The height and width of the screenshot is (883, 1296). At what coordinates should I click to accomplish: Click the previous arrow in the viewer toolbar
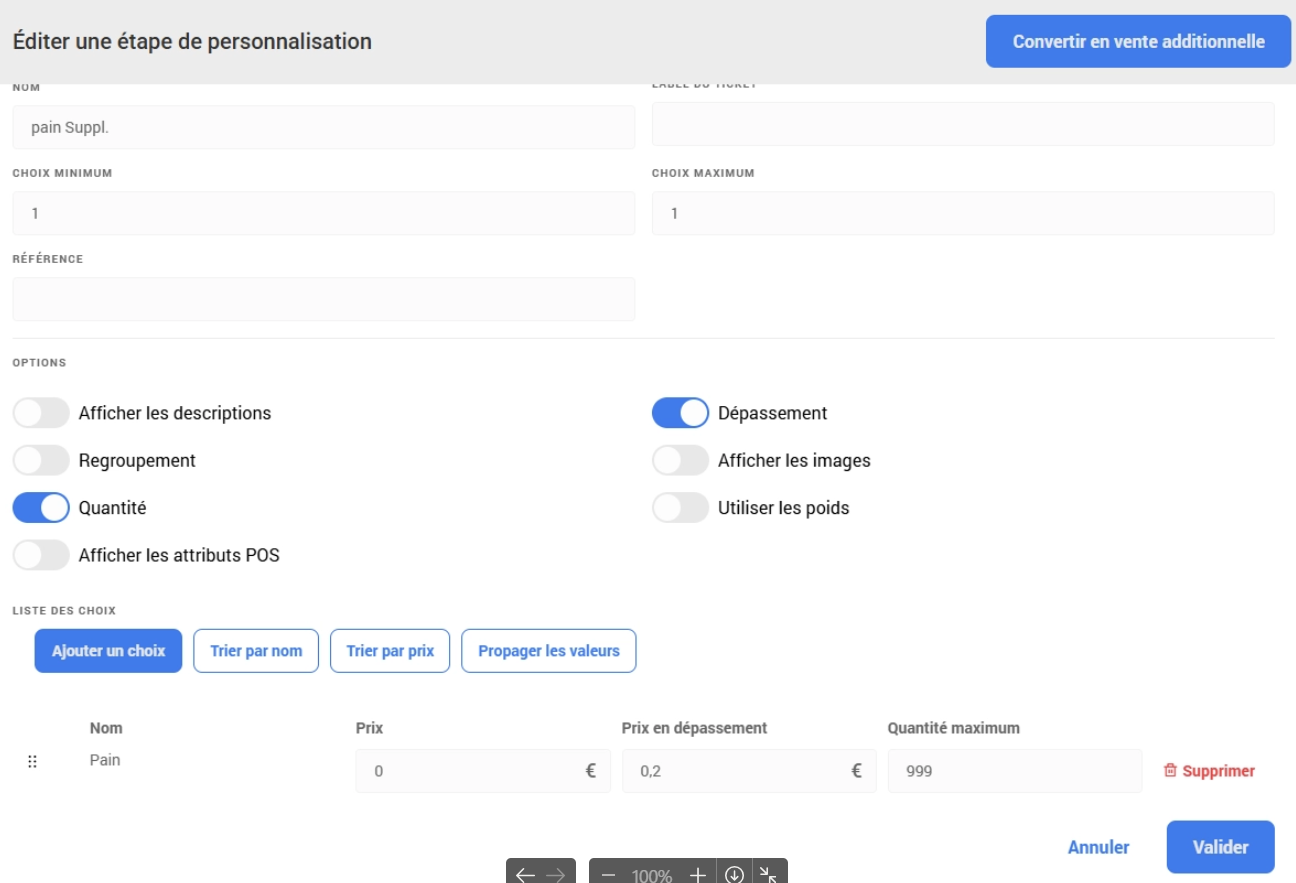pos(525,874)
